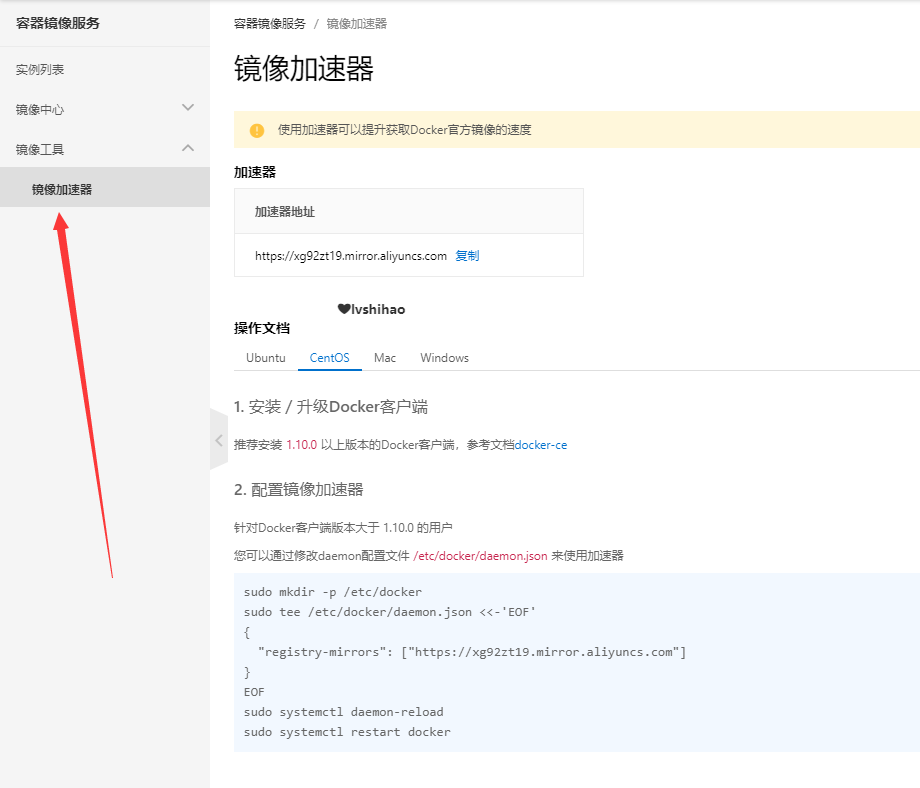Click the 'sudo mkdir -p /etc/docker' line
The width and height of the screenshot is (920, 788).
(x=333, y=592)
